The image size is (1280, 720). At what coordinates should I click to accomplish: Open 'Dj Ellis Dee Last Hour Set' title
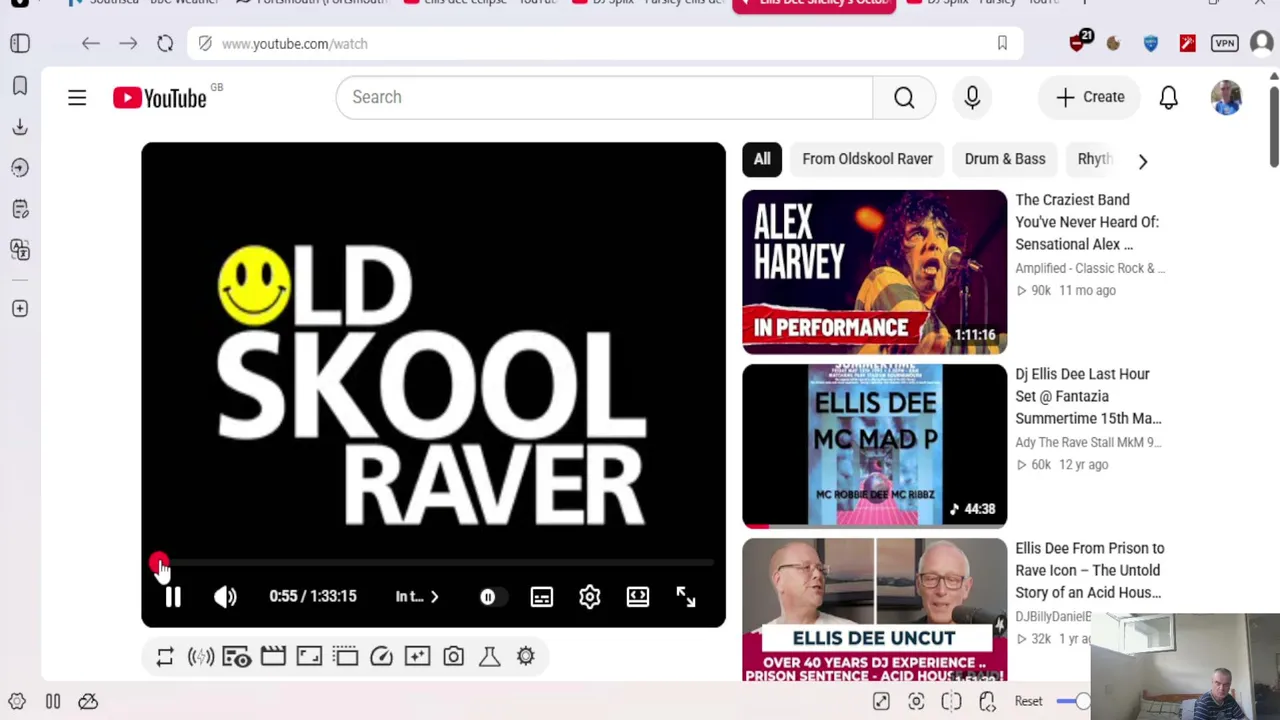(x=1088, y=396)
